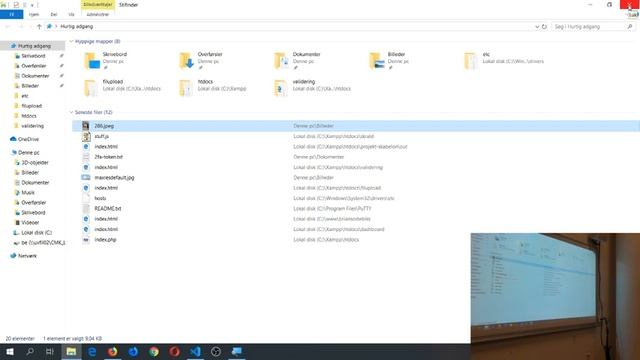Image resolution: width=640 pixels, height=360 pixels.
Task: Click the refresh icon in the address bar
Action: pyautogui.click(x=544, y=27)
